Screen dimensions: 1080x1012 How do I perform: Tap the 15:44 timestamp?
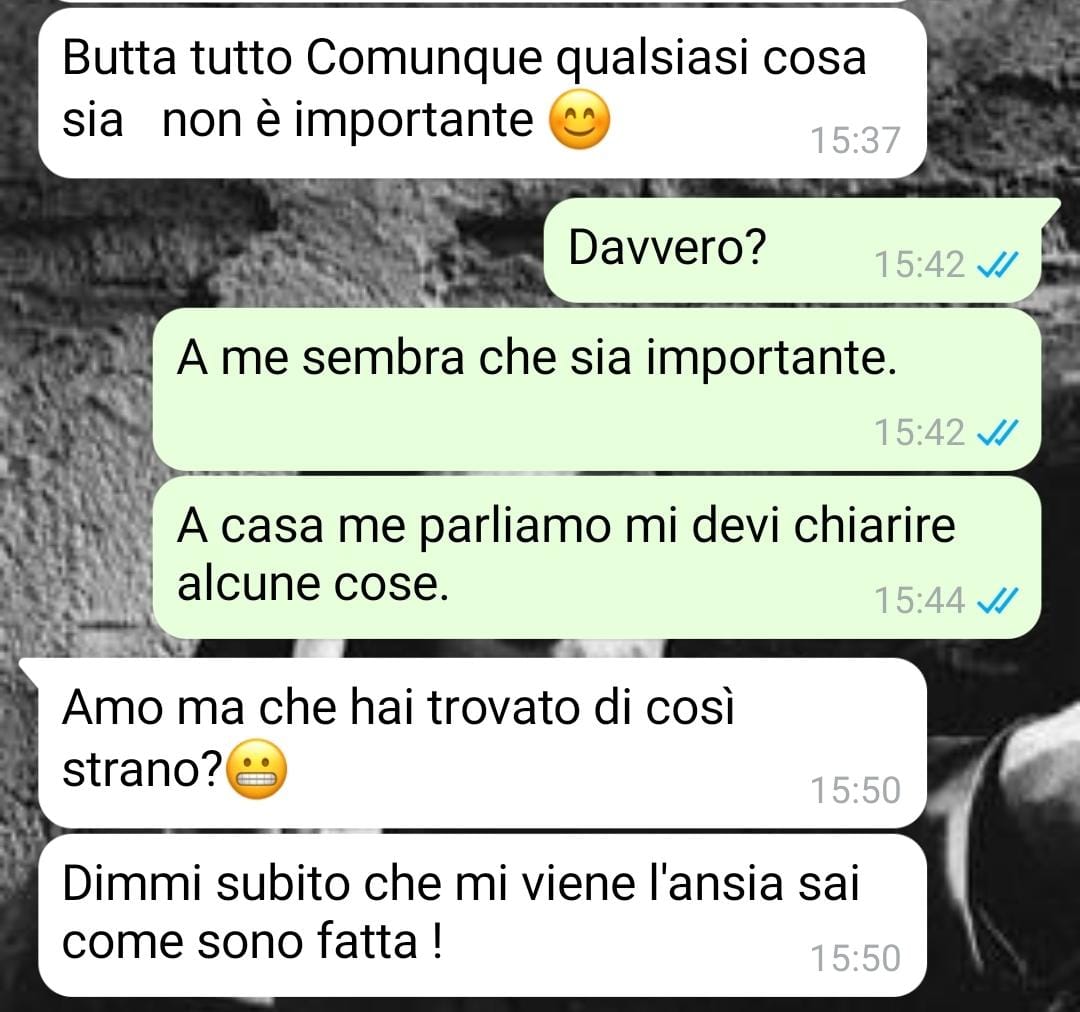[x=920, y=601]
